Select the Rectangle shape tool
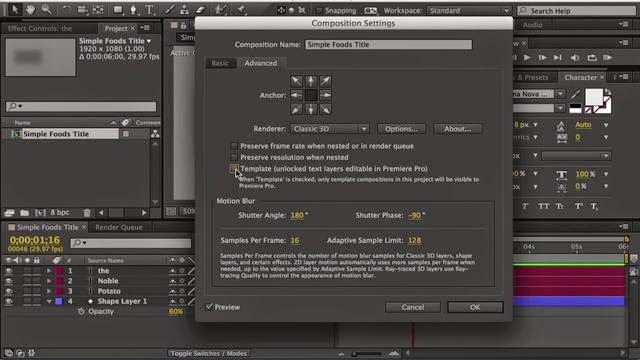This screenshot has width=640, height=360. point(118,9)
